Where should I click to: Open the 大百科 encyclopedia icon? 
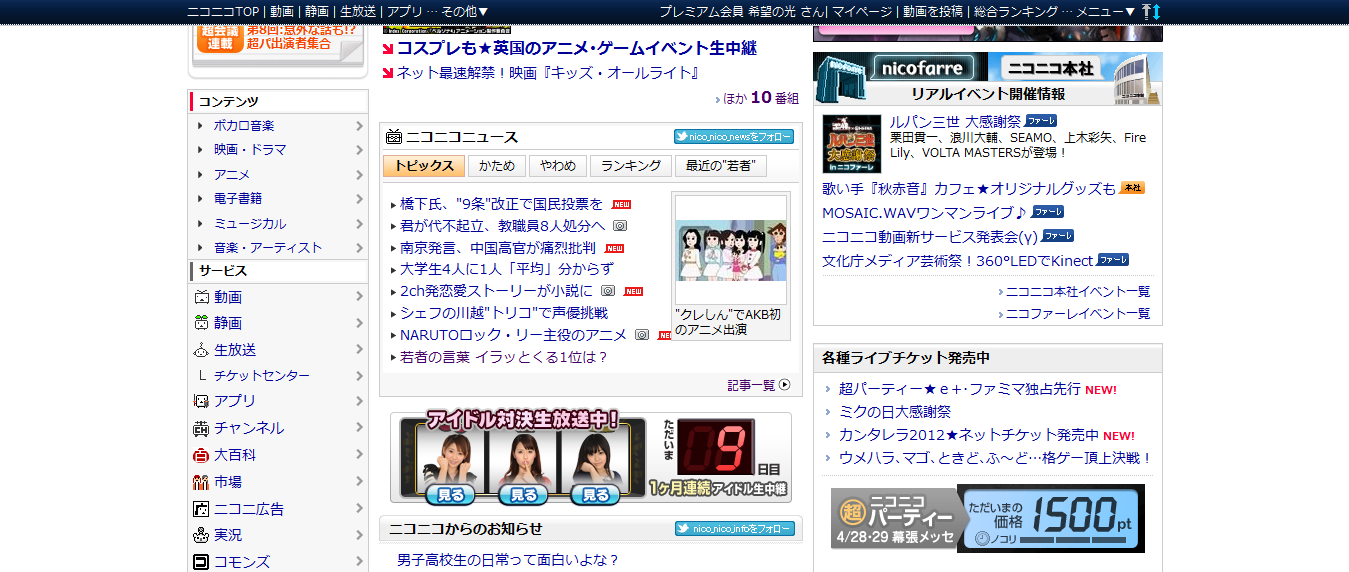(201, 455)
